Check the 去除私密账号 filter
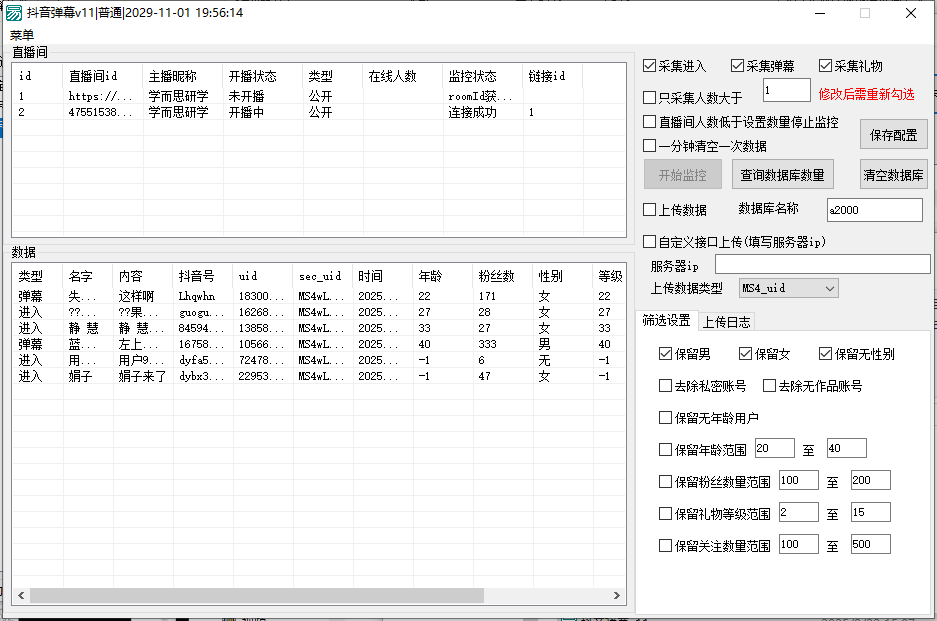 tap(666, 386)
